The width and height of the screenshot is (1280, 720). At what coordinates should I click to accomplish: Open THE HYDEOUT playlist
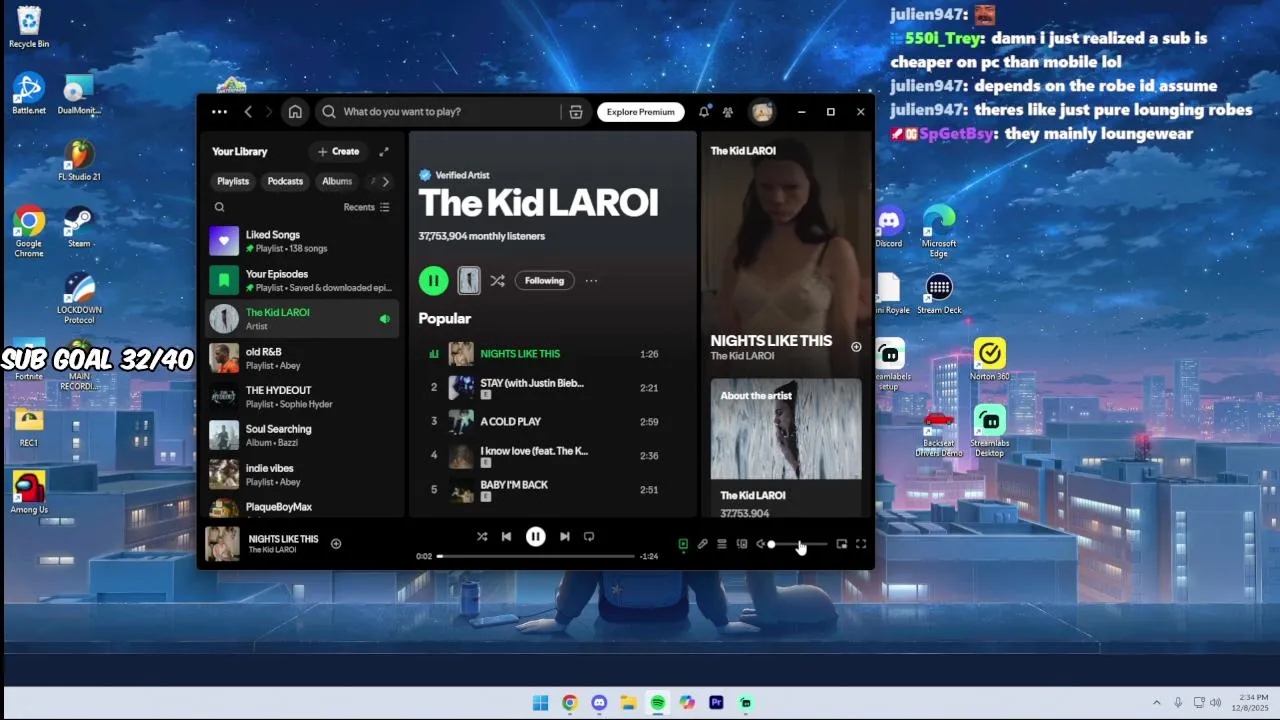click(302, 397)
